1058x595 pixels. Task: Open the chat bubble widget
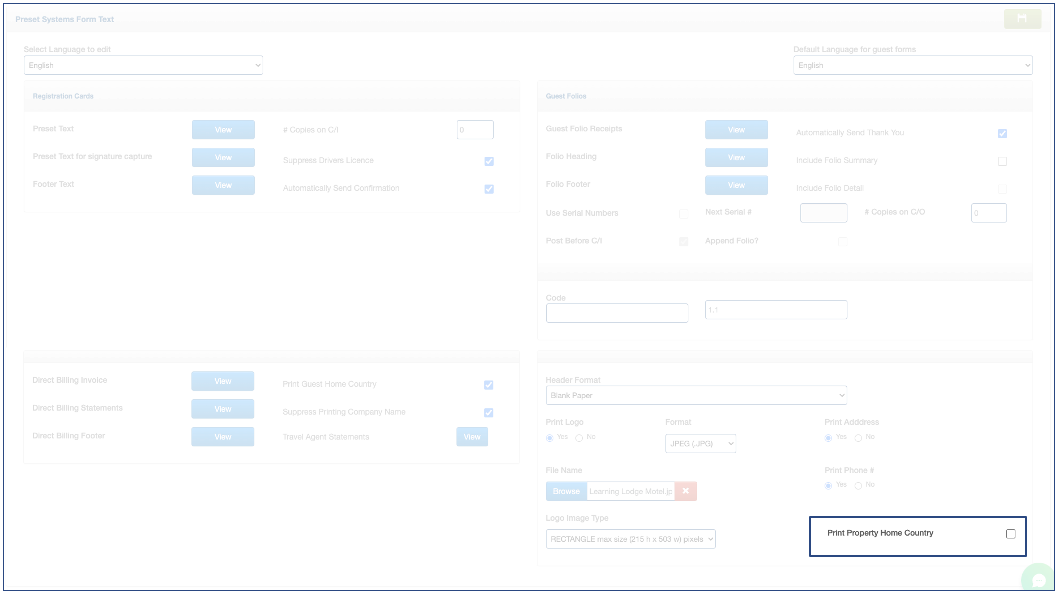pyautogui.click(x=1039, y=579)
